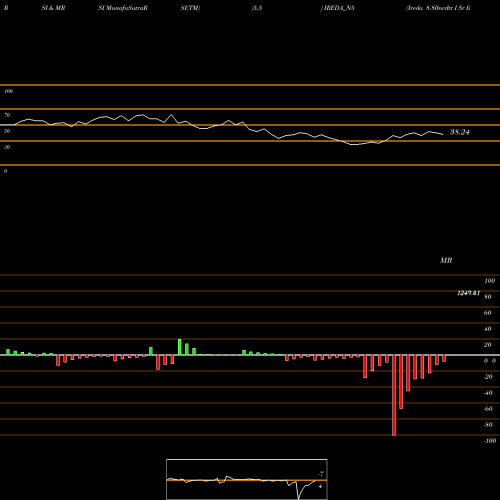Click the '0' label on the RSI axis
The height and width of the screenshot is (500, 500).
click(5, 171)
